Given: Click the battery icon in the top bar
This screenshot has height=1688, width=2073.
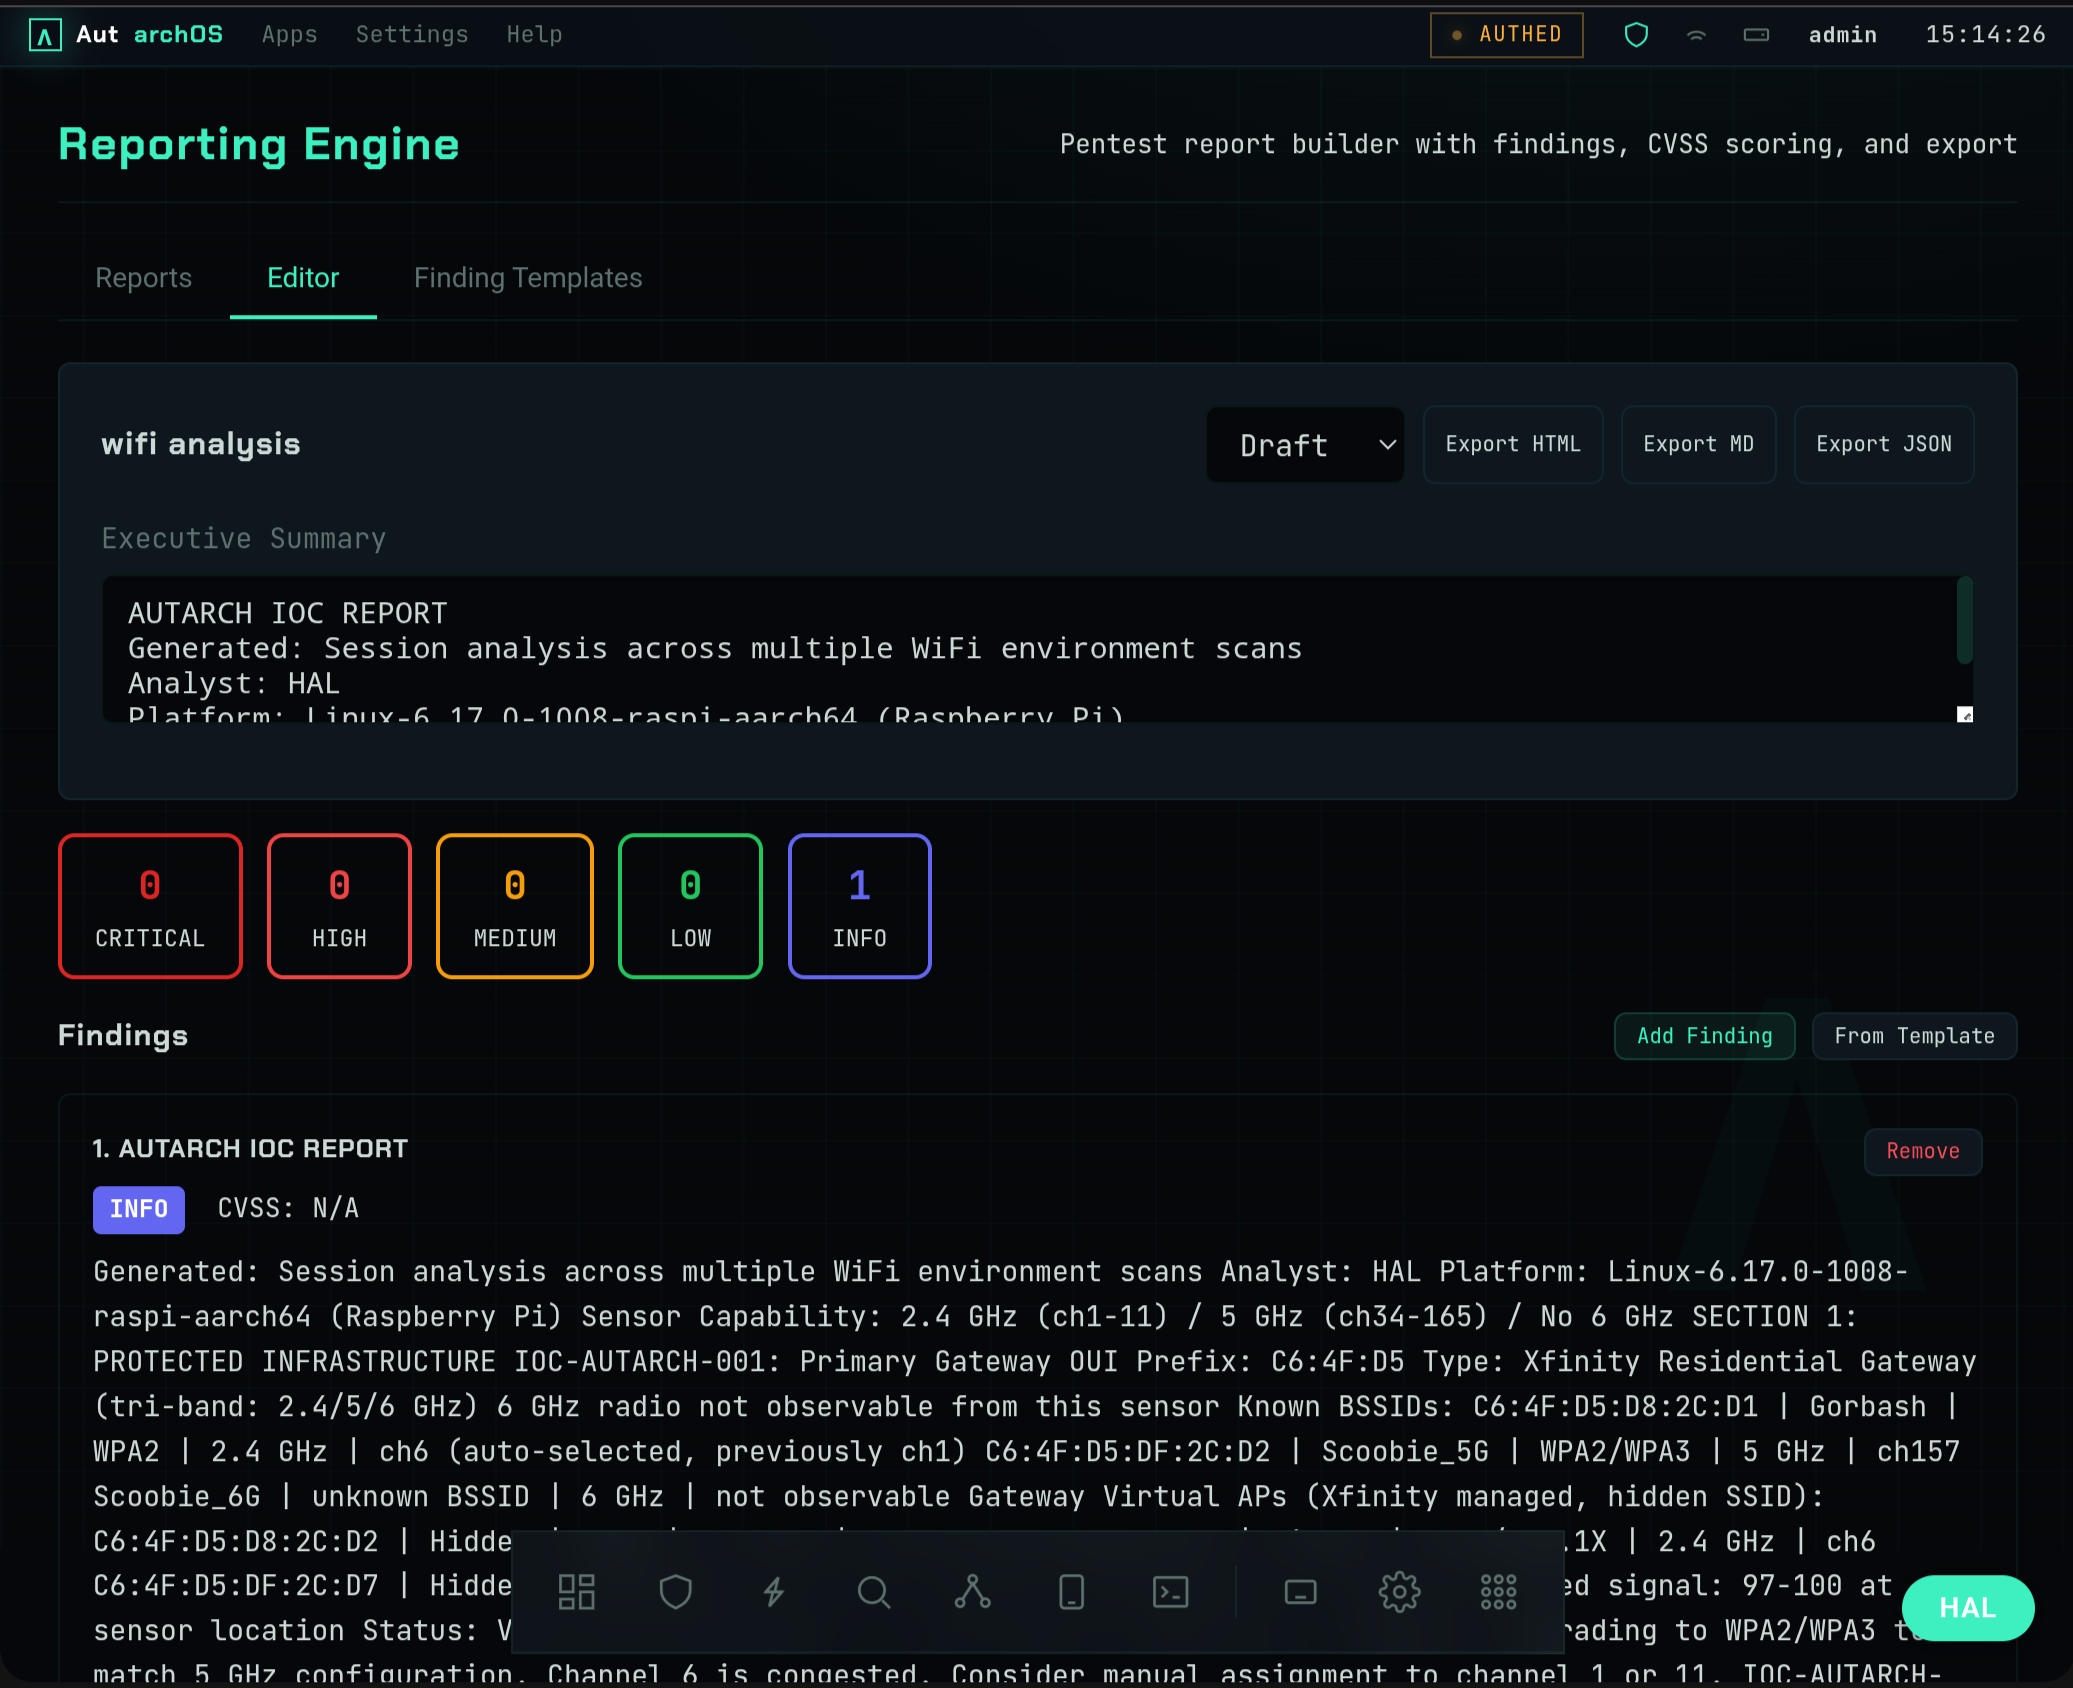Looking at the screenshot, I should pos(1756,35).
